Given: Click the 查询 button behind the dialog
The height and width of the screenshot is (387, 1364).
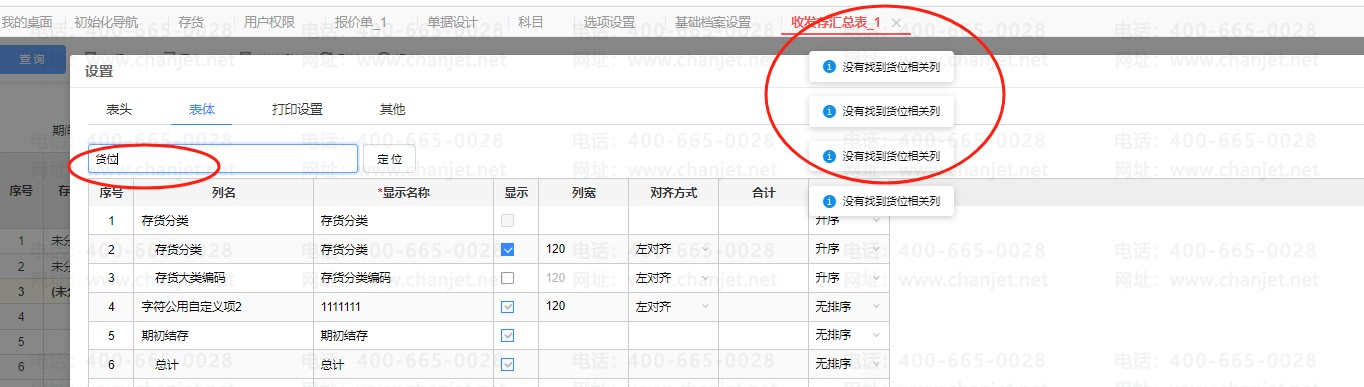Looking at the screenshot, I should [33, 59].
